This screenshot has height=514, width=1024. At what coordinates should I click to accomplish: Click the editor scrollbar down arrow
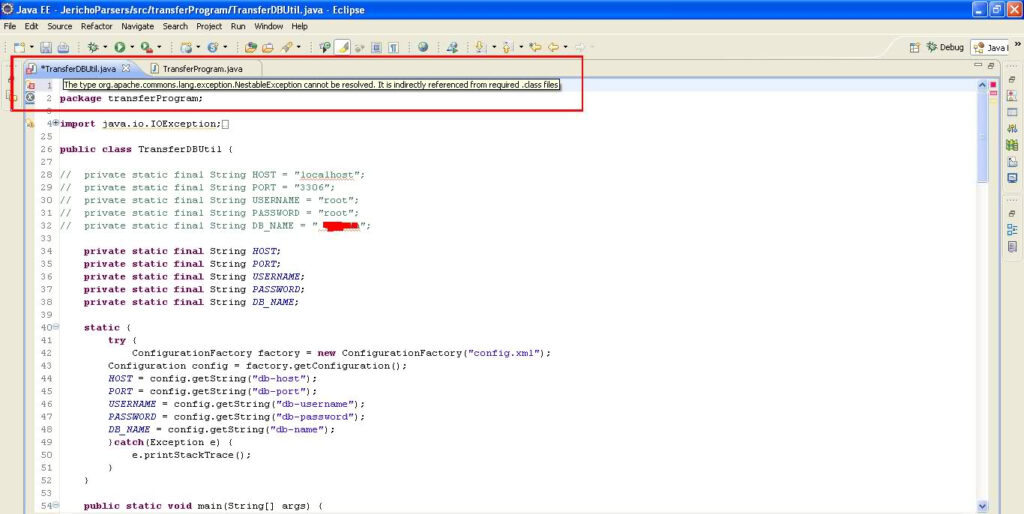(982, 506)
